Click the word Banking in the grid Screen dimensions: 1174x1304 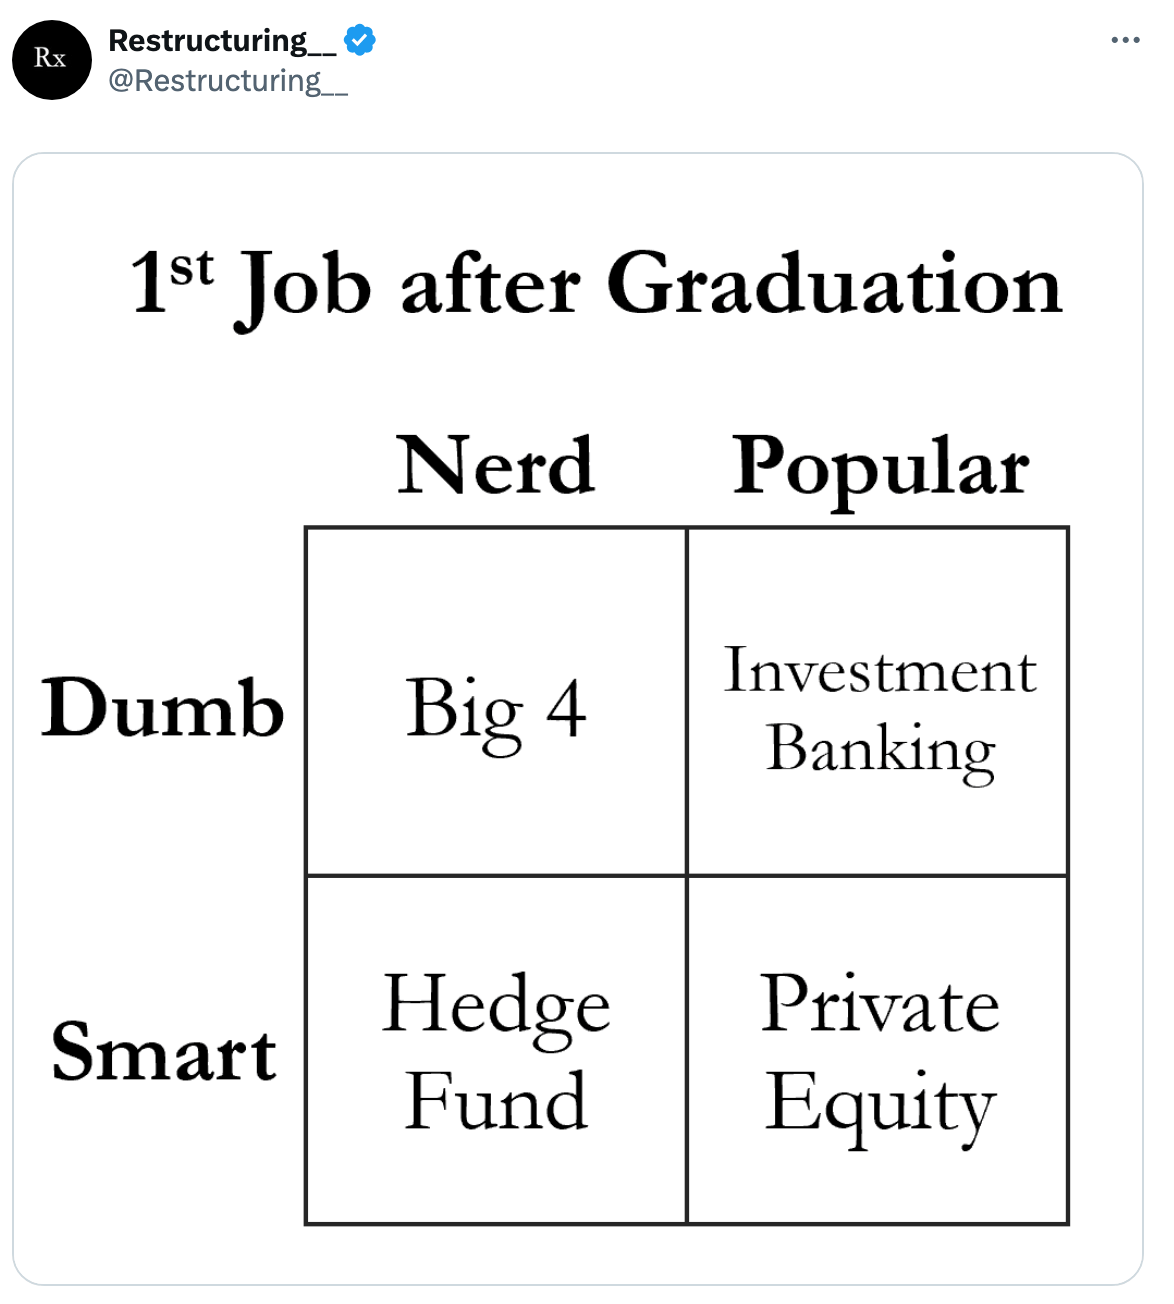[x=880, y=749]
